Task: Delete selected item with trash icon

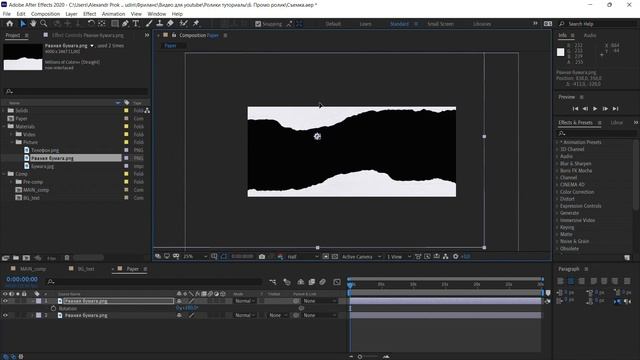Action: click(67, 258)
